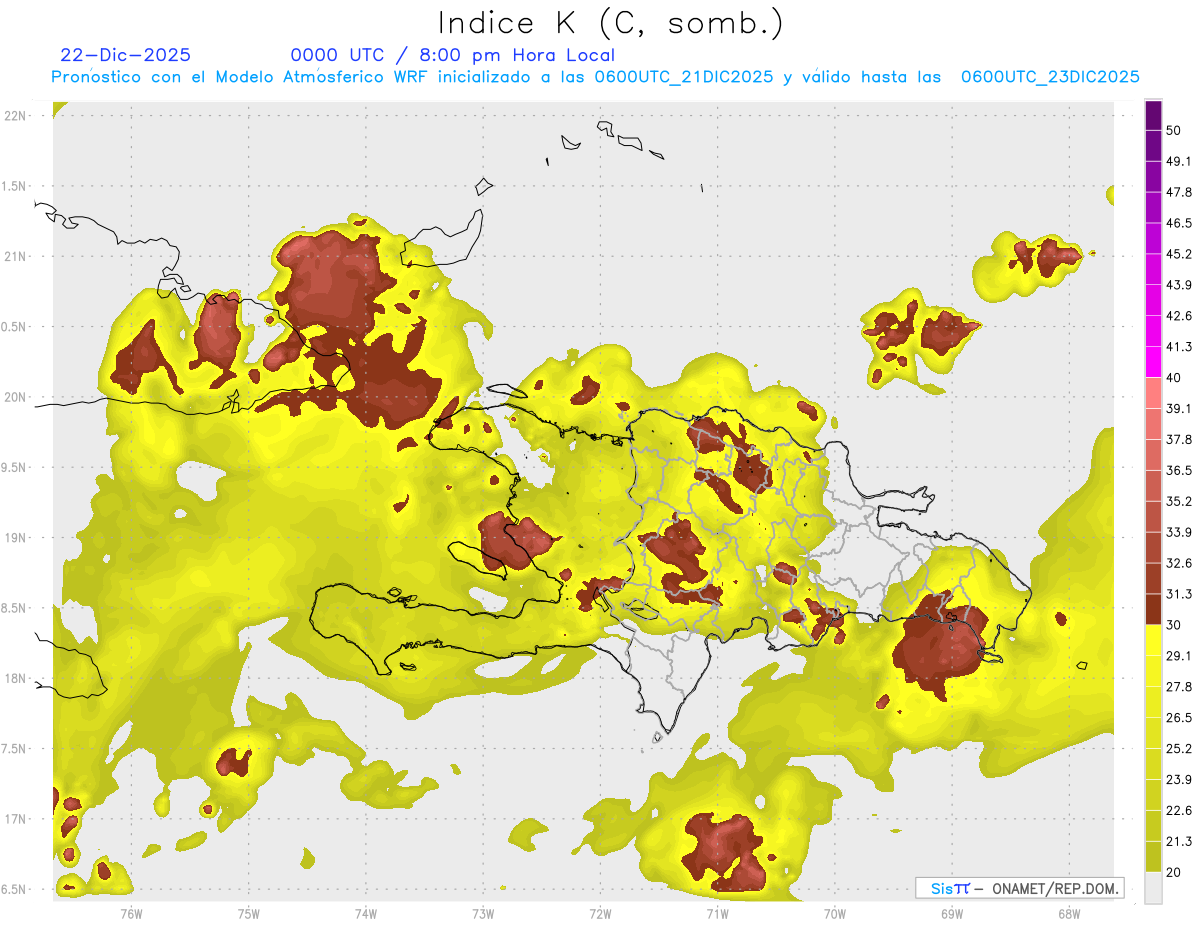Click the "70W" longitude label
This screenshot has width=1200, height=927.
click(x=835, y=913)
